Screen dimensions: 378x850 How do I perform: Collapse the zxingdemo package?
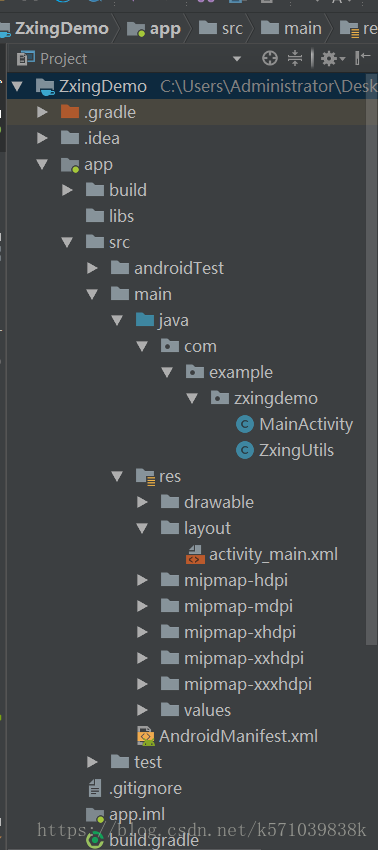(x=192, y=398)
